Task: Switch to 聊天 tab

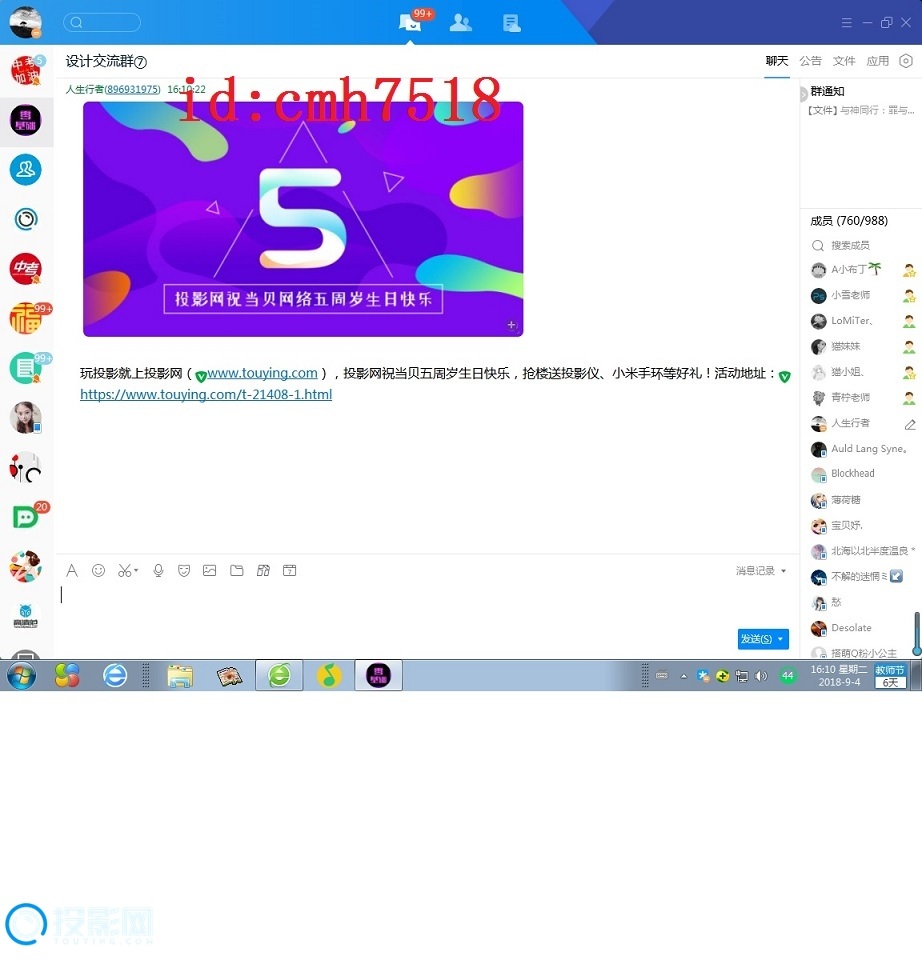Action: tap(777, 61)
